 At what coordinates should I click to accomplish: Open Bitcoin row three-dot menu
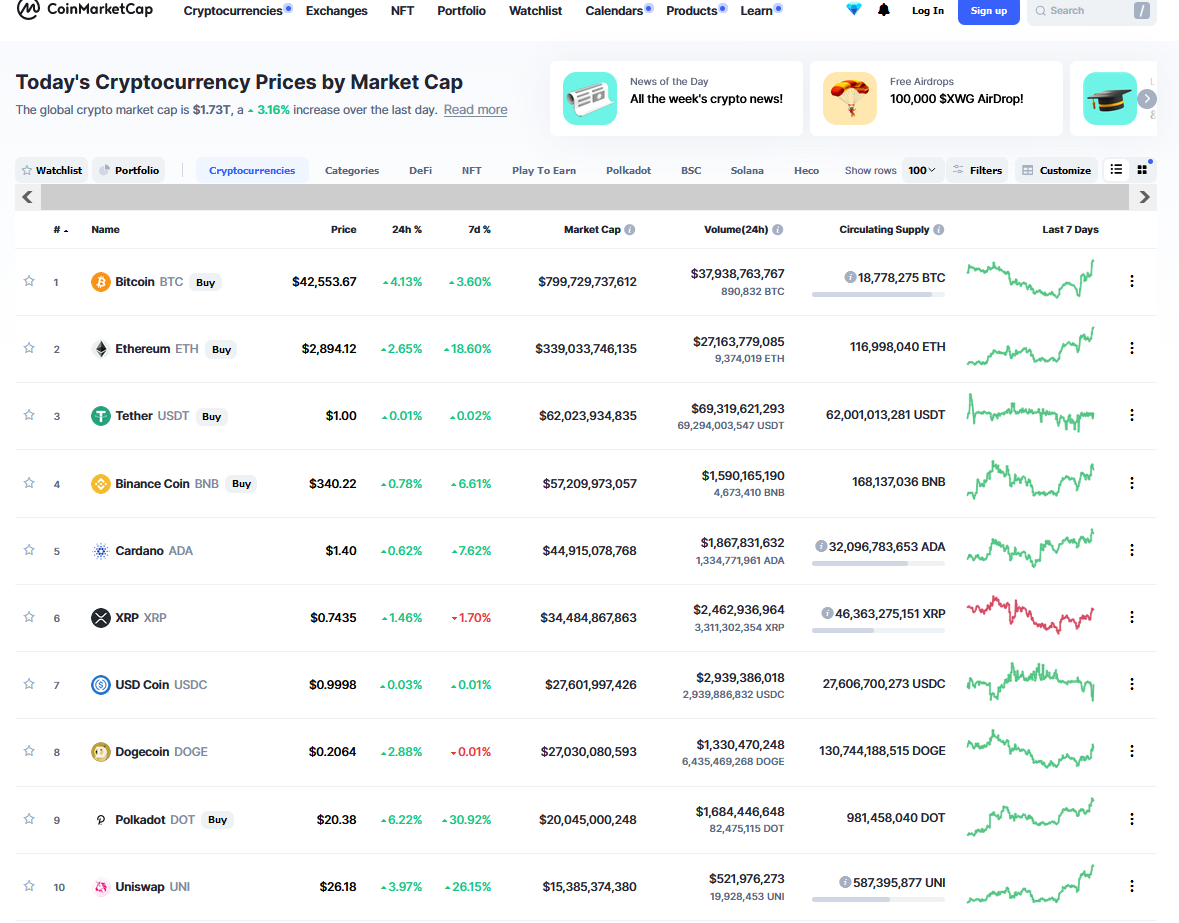tap(1132, 281)
